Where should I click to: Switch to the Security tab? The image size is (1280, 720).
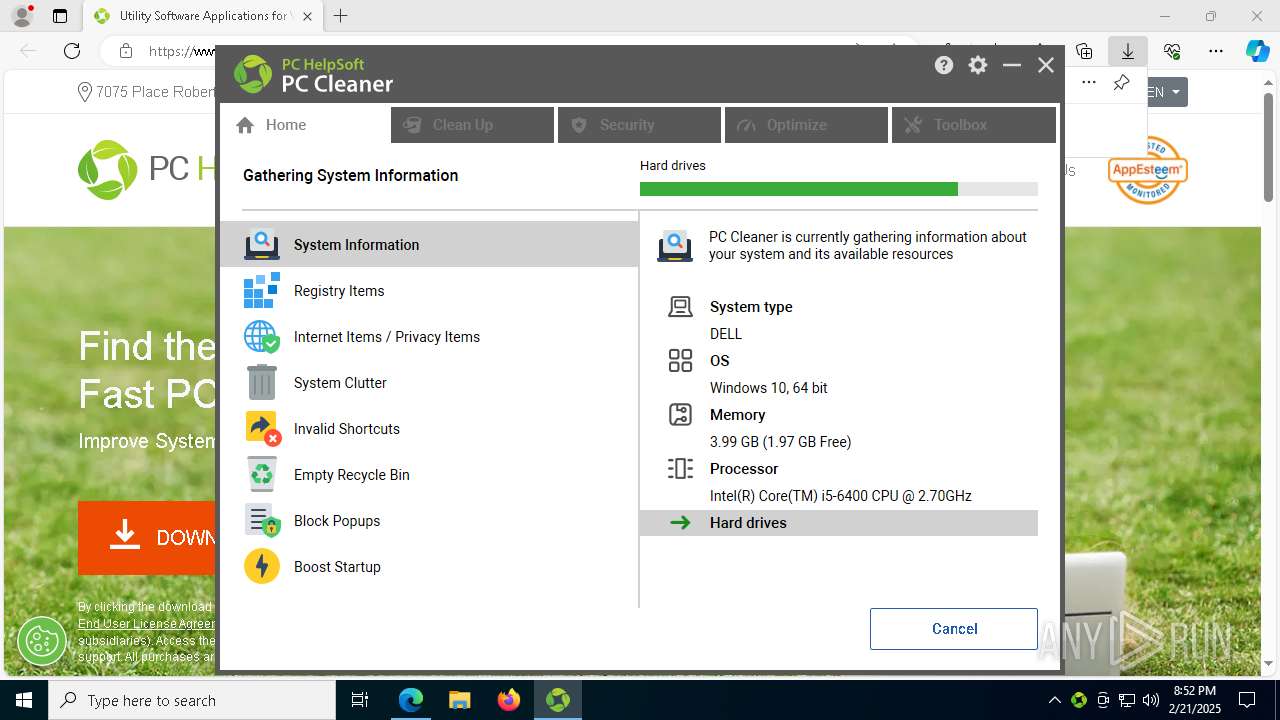click(x=639, y=125)
